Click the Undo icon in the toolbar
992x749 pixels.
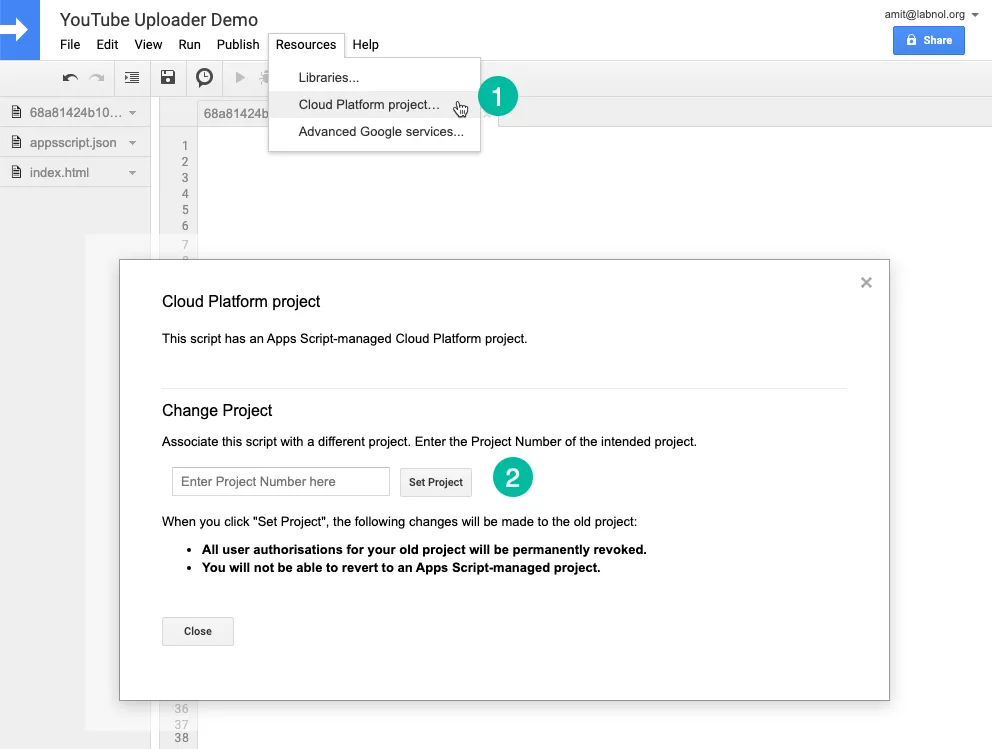(70, 77)
